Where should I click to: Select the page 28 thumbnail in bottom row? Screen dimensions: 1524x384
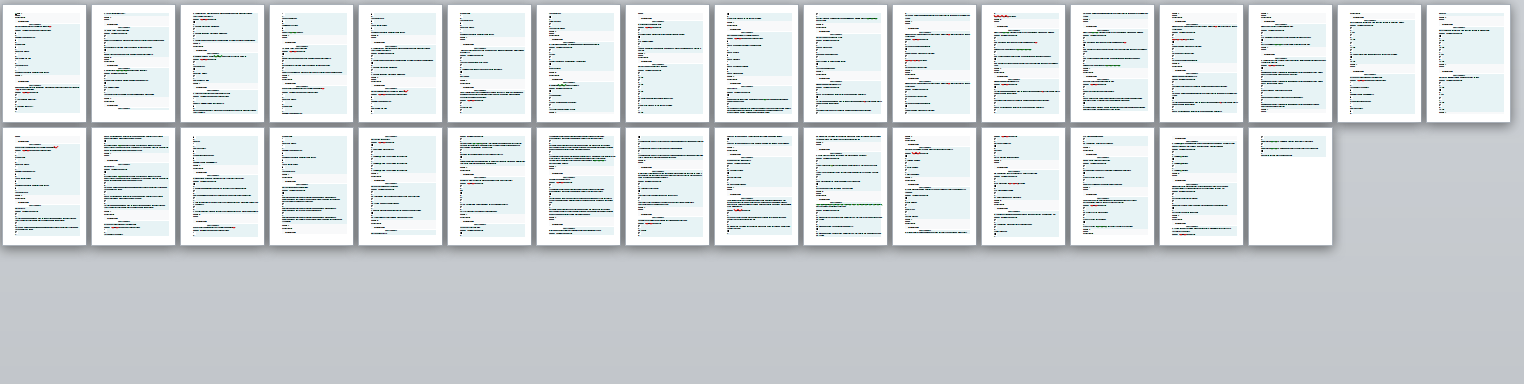point(934,186)
